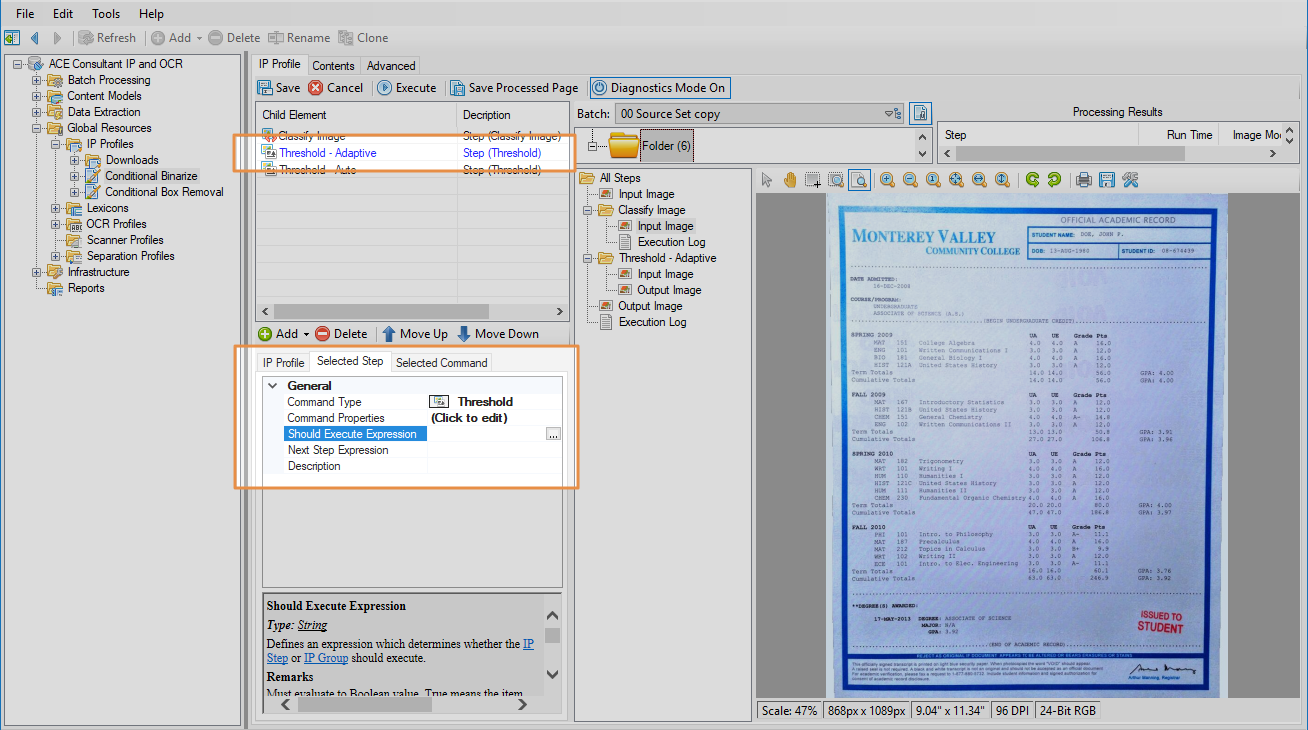Click the zoom in magnifier icon
The image size is (1308, 730).
click(x=887, y=180)
